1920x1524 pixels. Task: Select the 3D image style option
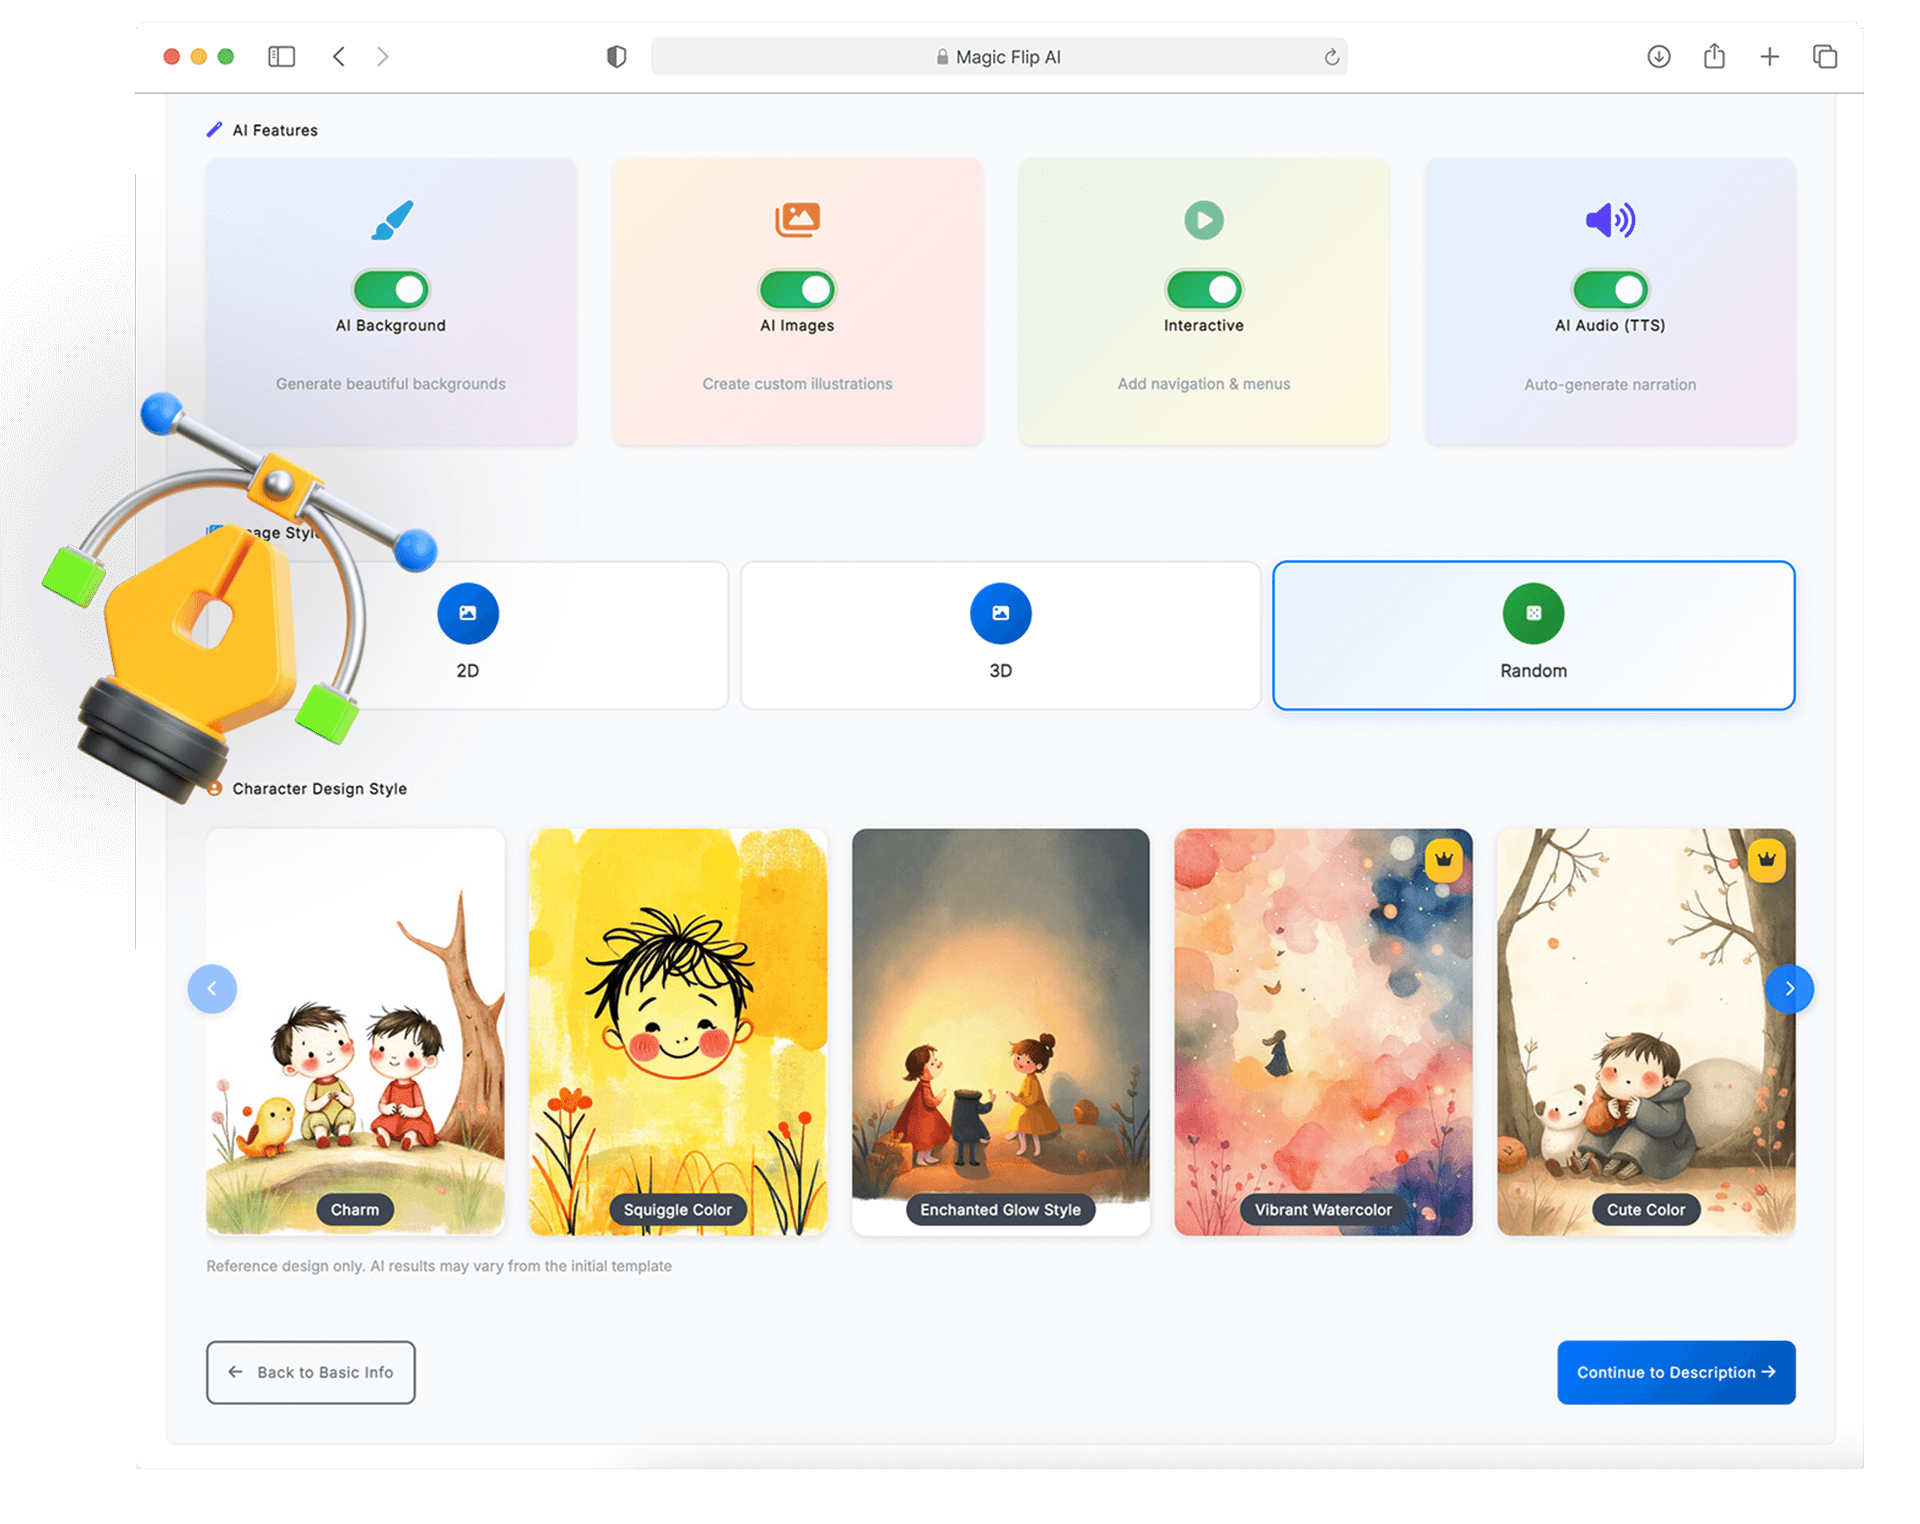click(1000, 635)
